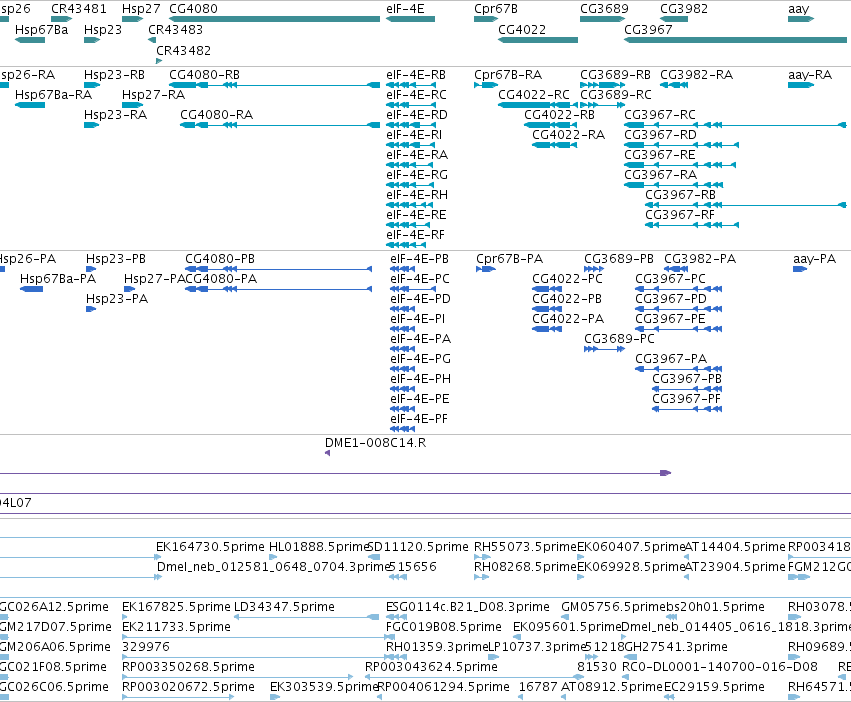Click protein eIF-4E-PH
This screenshot has height=702, width=851.
402,389
